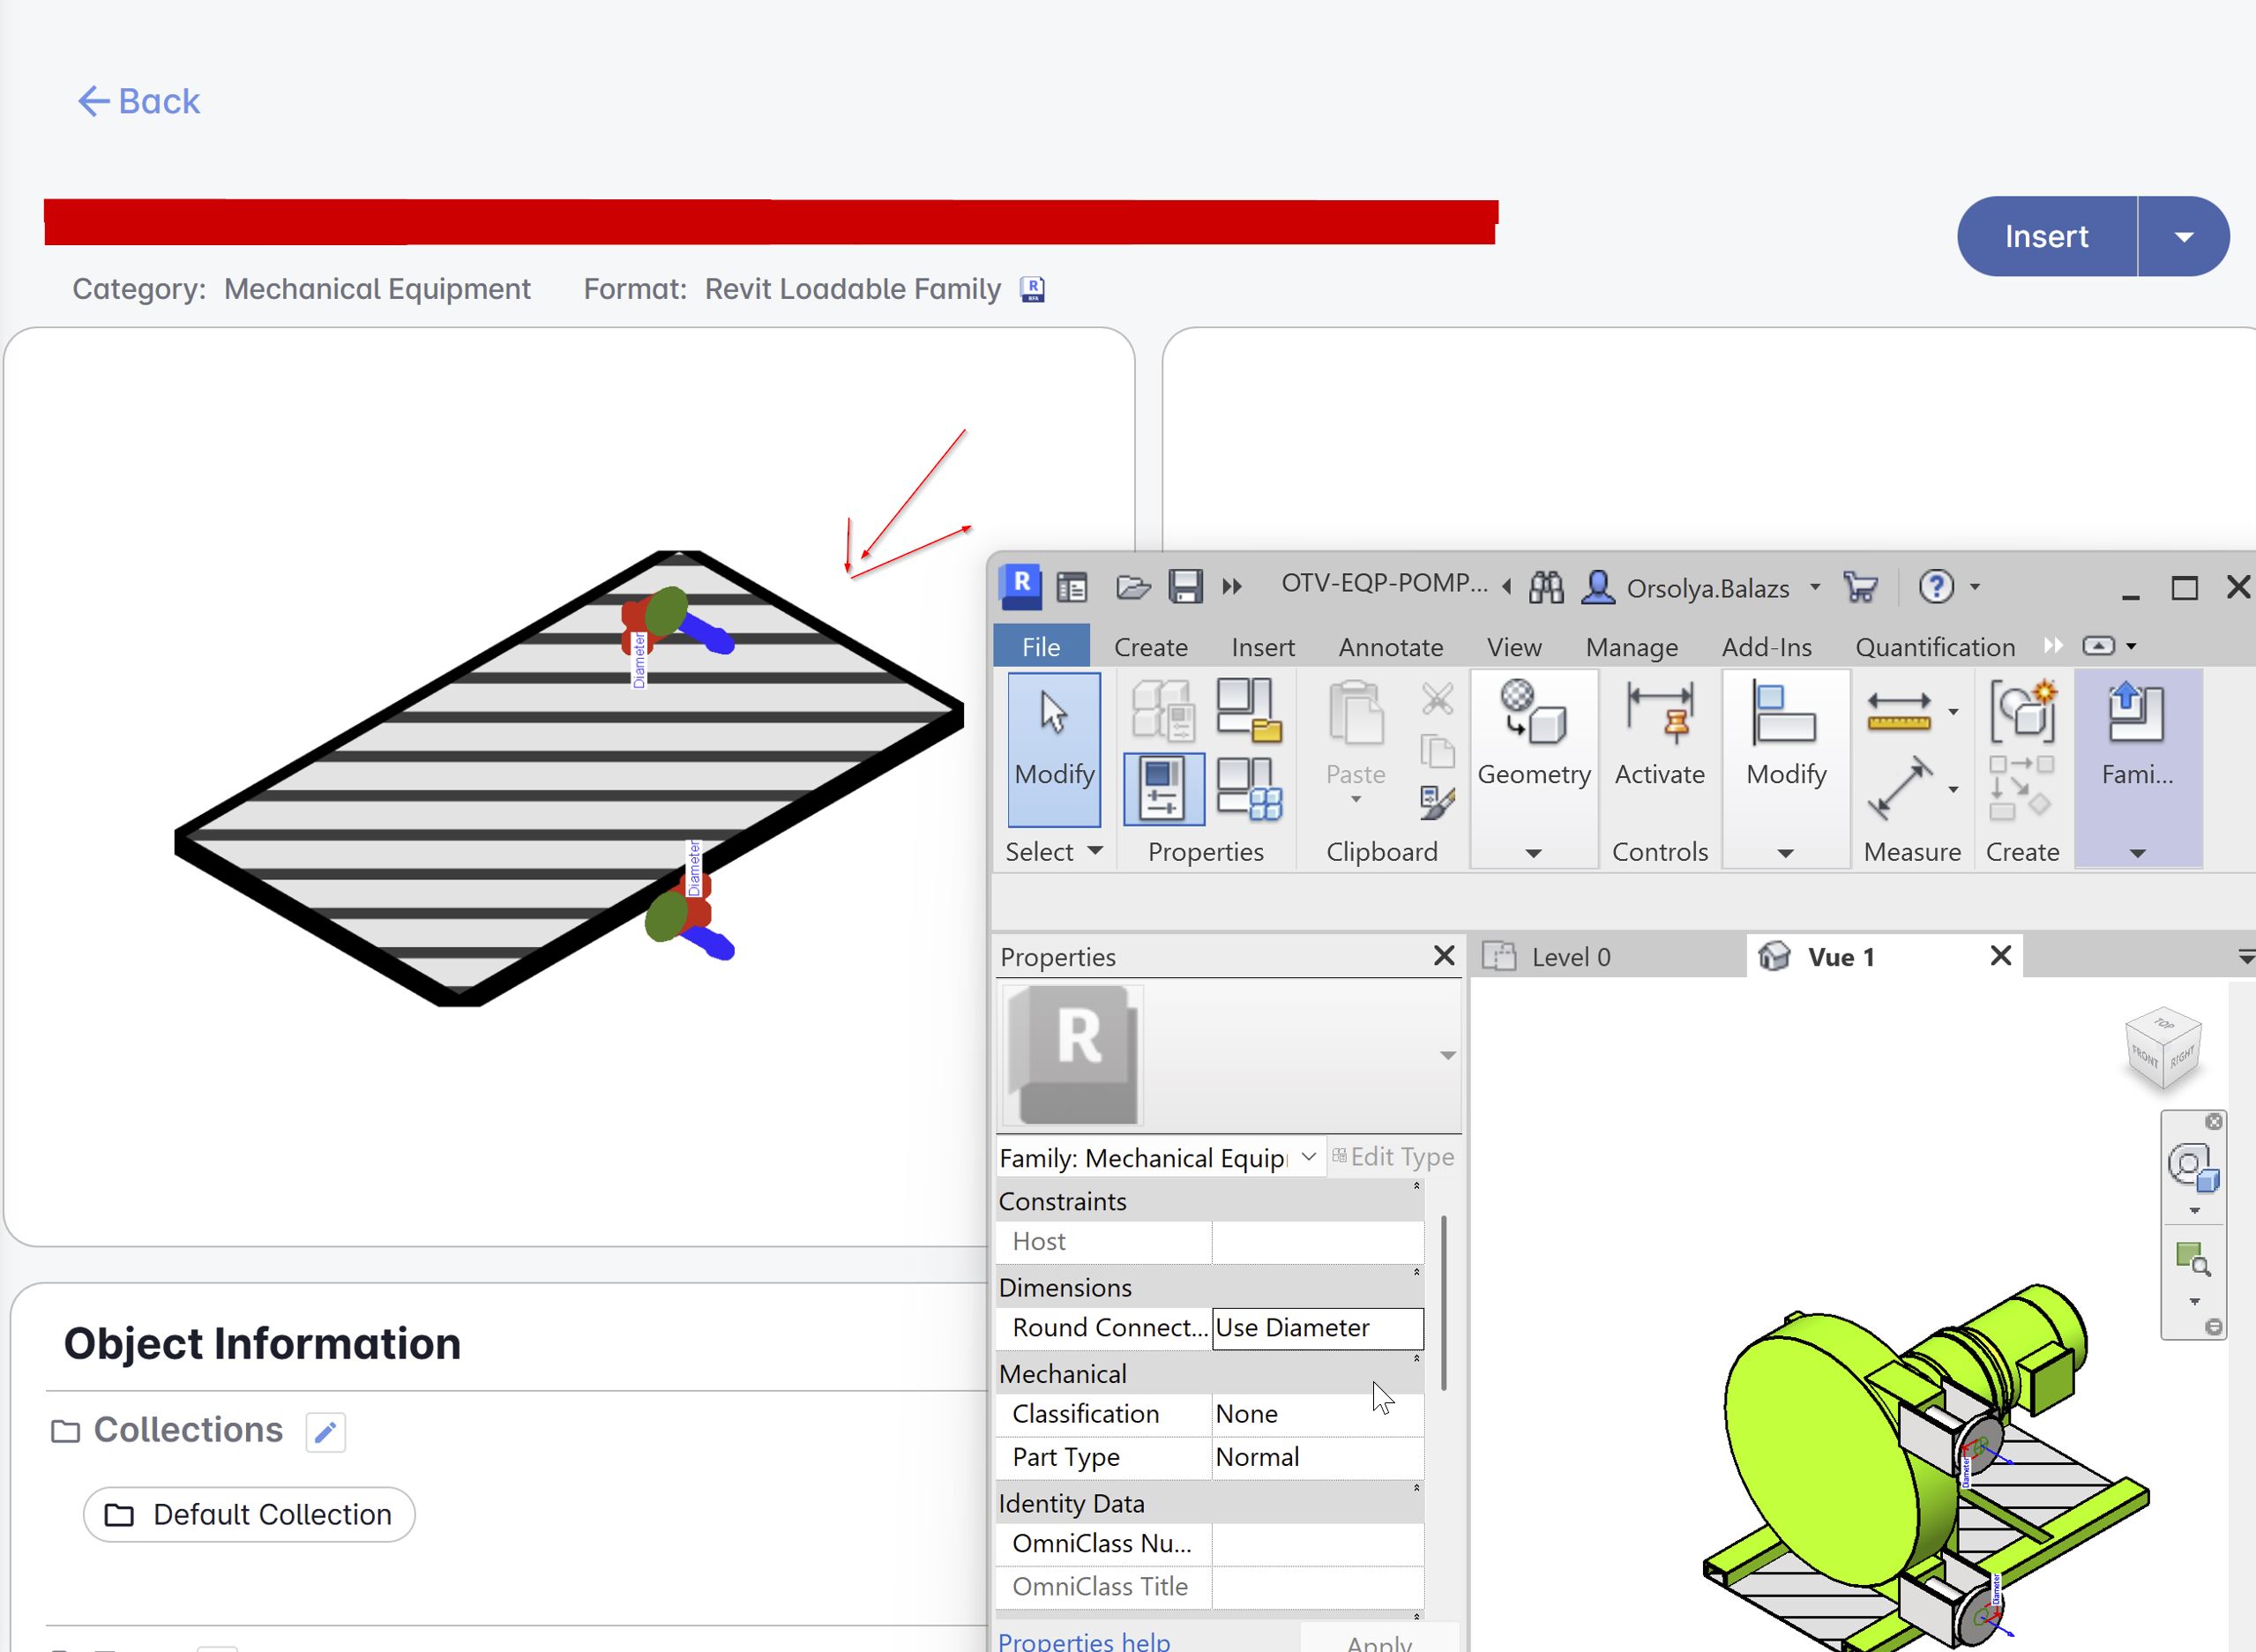
Task: Switch to the Manage ribbon tab
Action: tap(1631, 647)
